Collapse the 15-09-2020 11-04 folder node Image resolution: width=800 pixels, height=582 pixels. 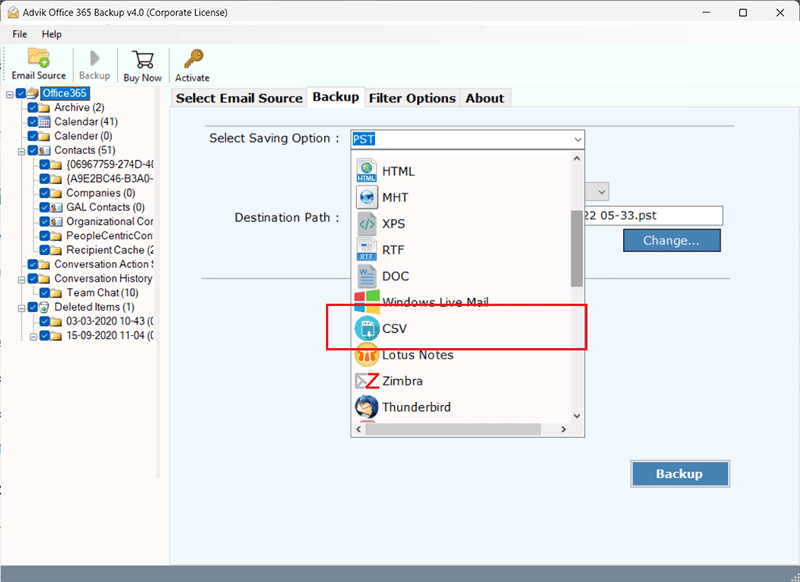33,337
